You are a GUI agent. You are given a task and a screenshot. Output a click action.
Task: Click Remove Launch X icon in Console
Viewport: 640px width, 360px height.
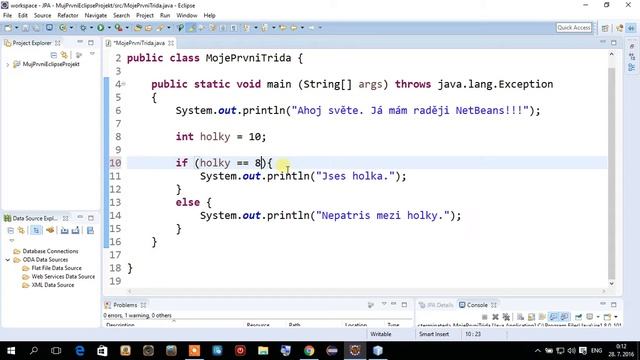(495, 317)
